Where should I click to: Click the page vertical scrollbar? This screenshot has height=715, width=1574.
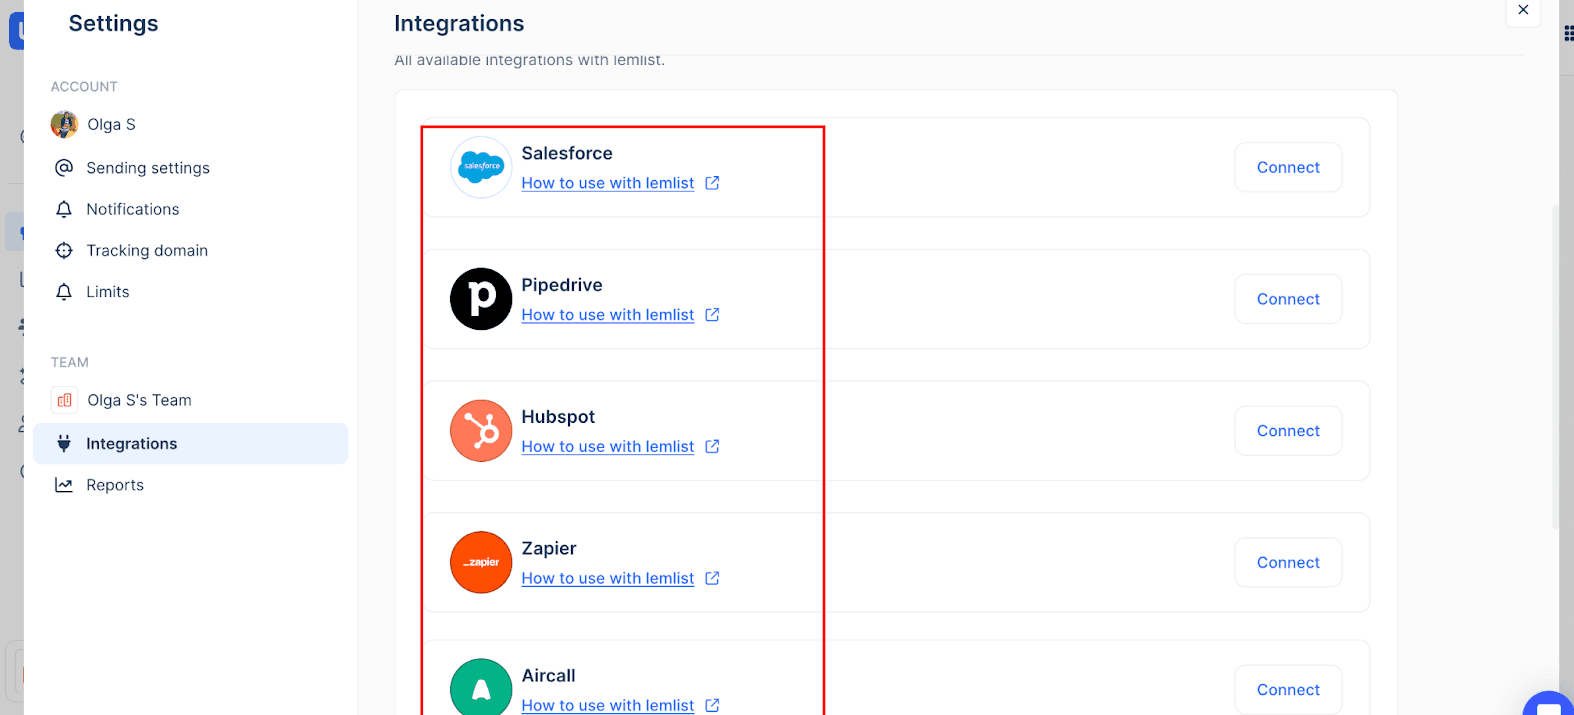(x=1555, y=367)
